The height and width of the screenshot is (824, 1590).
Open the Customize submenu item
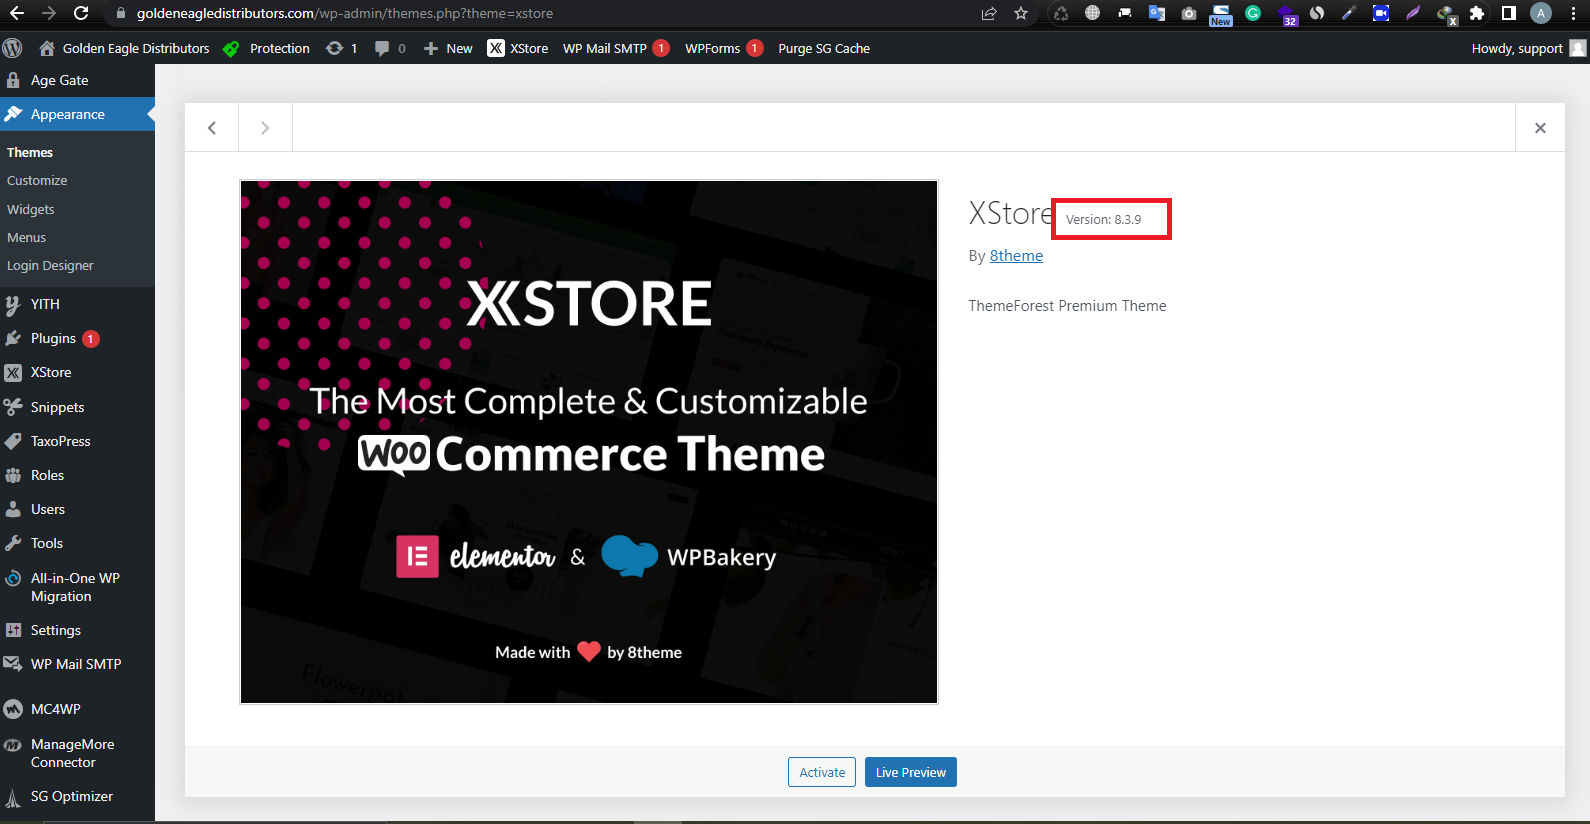coord(37,181)
